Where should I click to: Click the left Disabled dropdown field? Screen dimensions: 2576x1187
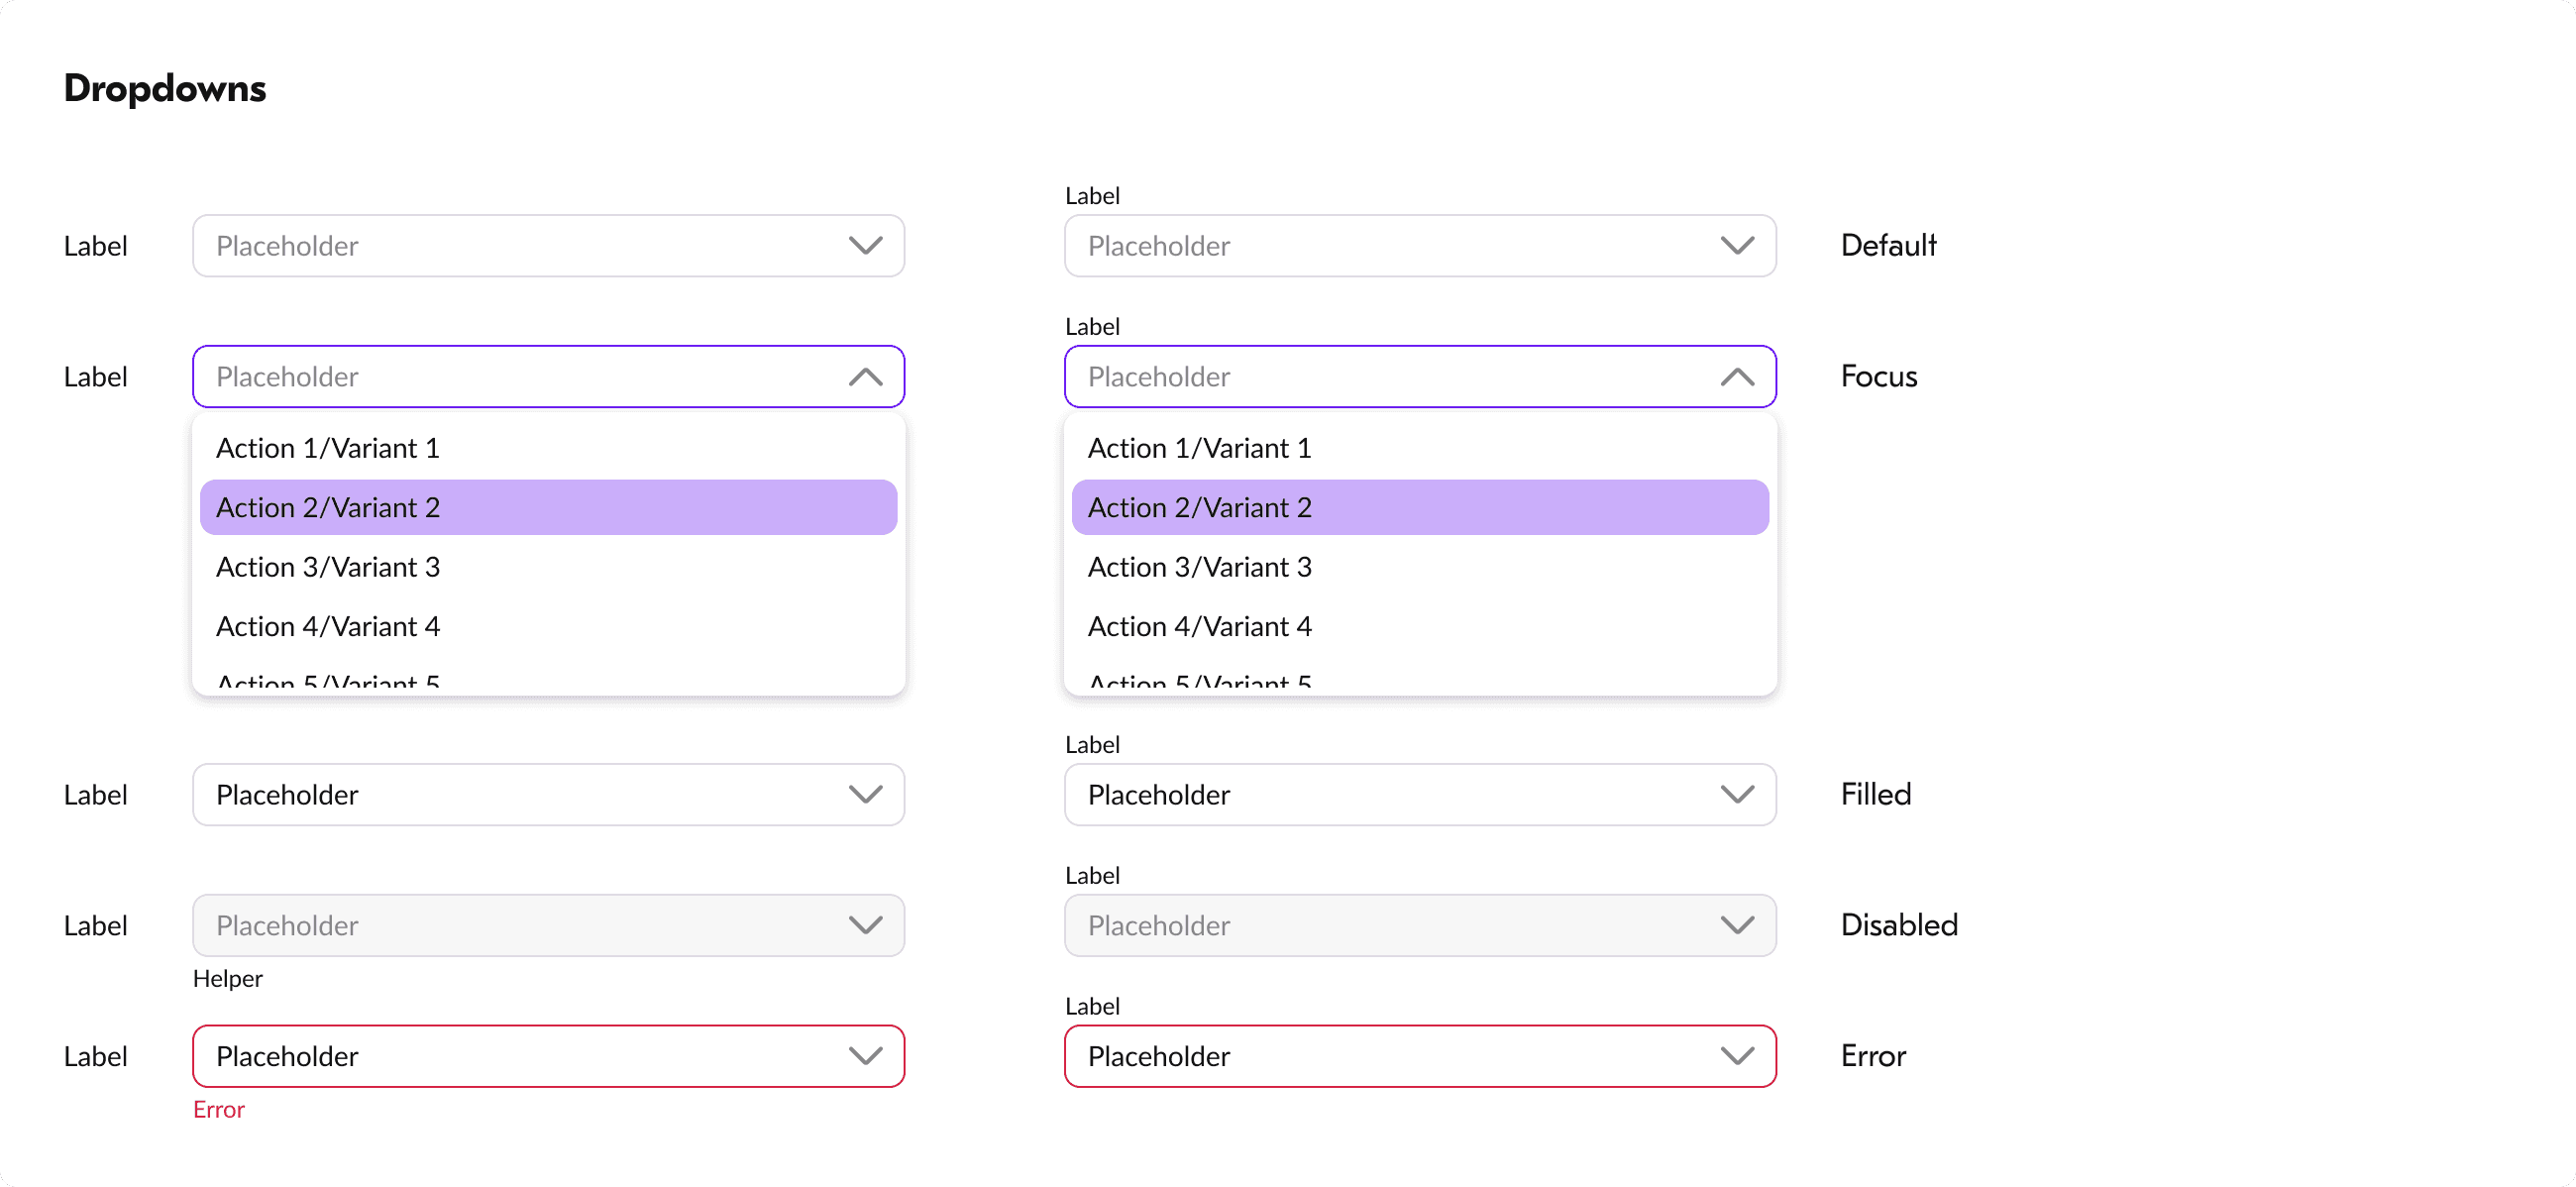[x=520, y=926]
